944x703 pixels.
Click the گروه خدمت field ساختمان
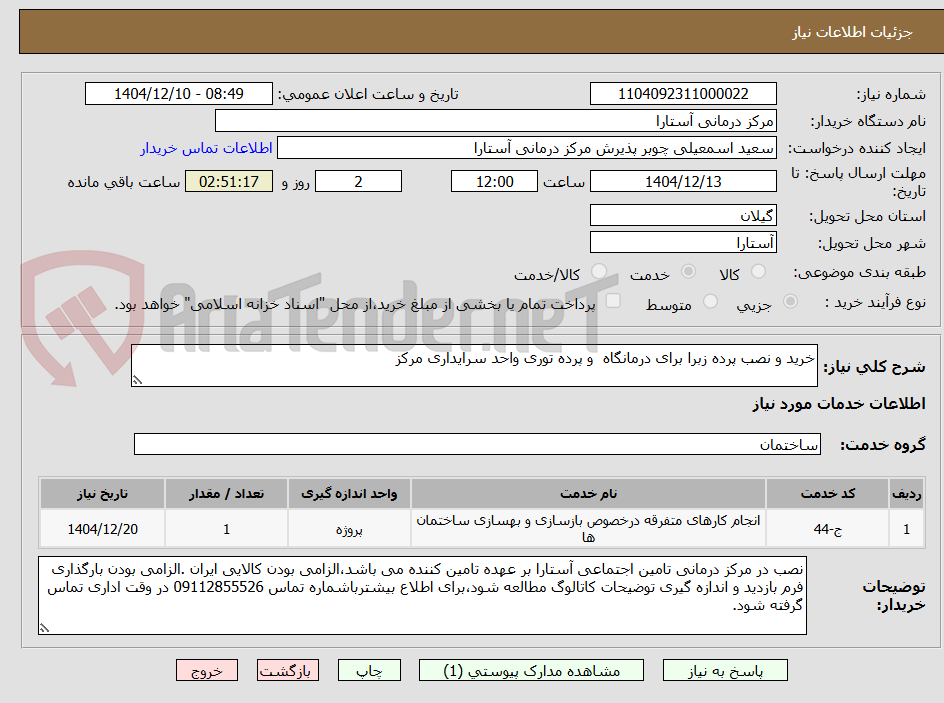click(477, 444)
